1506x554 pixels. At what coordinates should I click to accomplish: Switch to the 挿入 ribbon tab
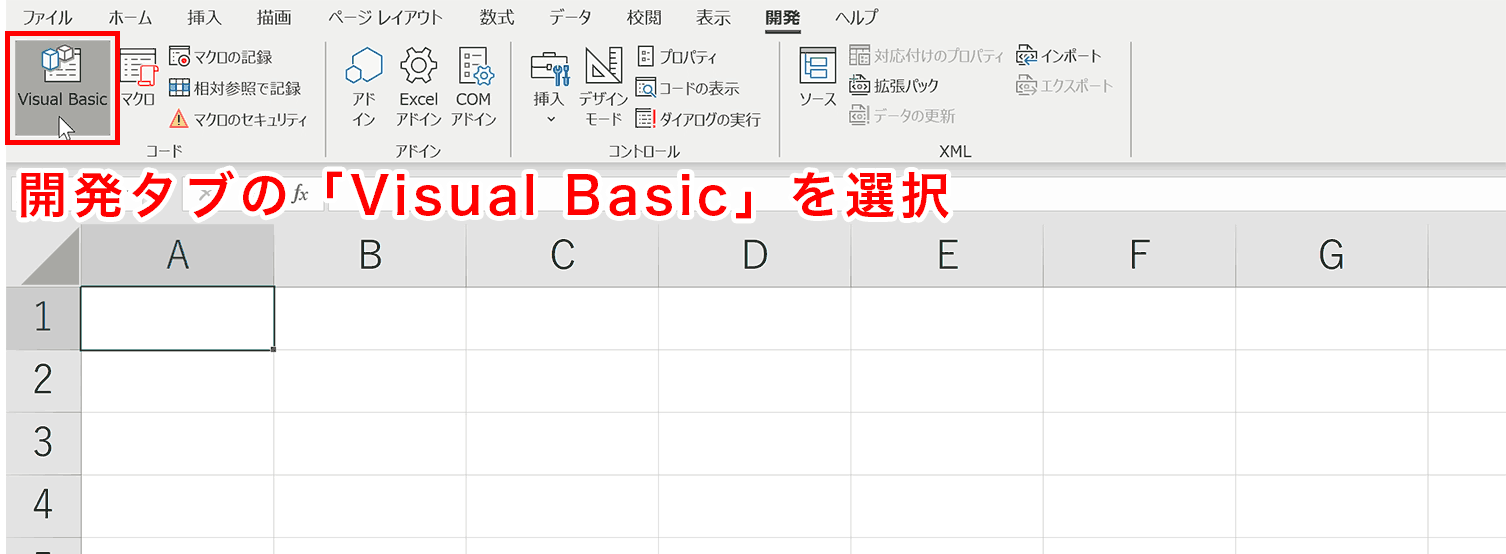click(x=204, y=17)
